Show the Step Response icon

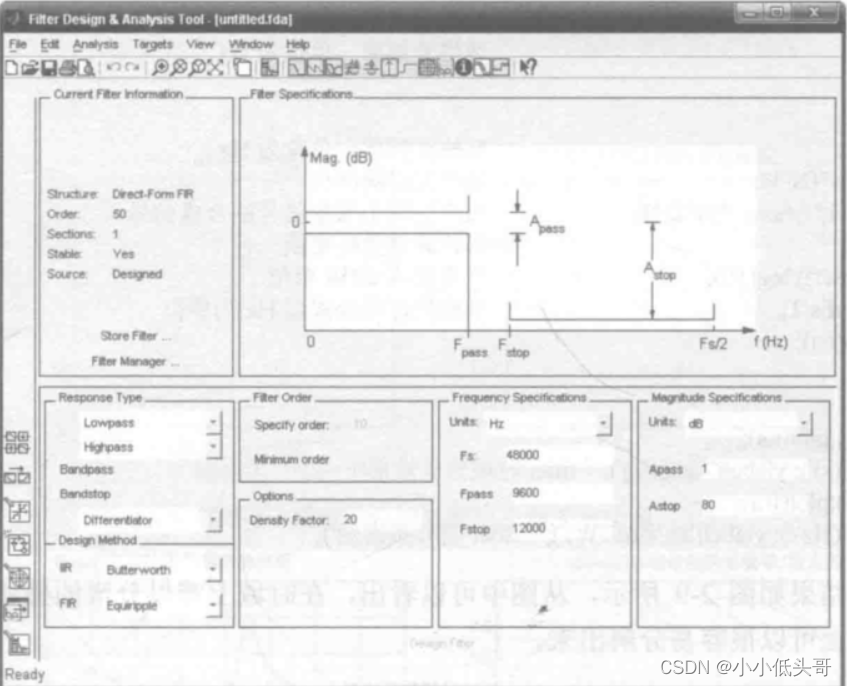pyautogui.click(x=408, y=68)
